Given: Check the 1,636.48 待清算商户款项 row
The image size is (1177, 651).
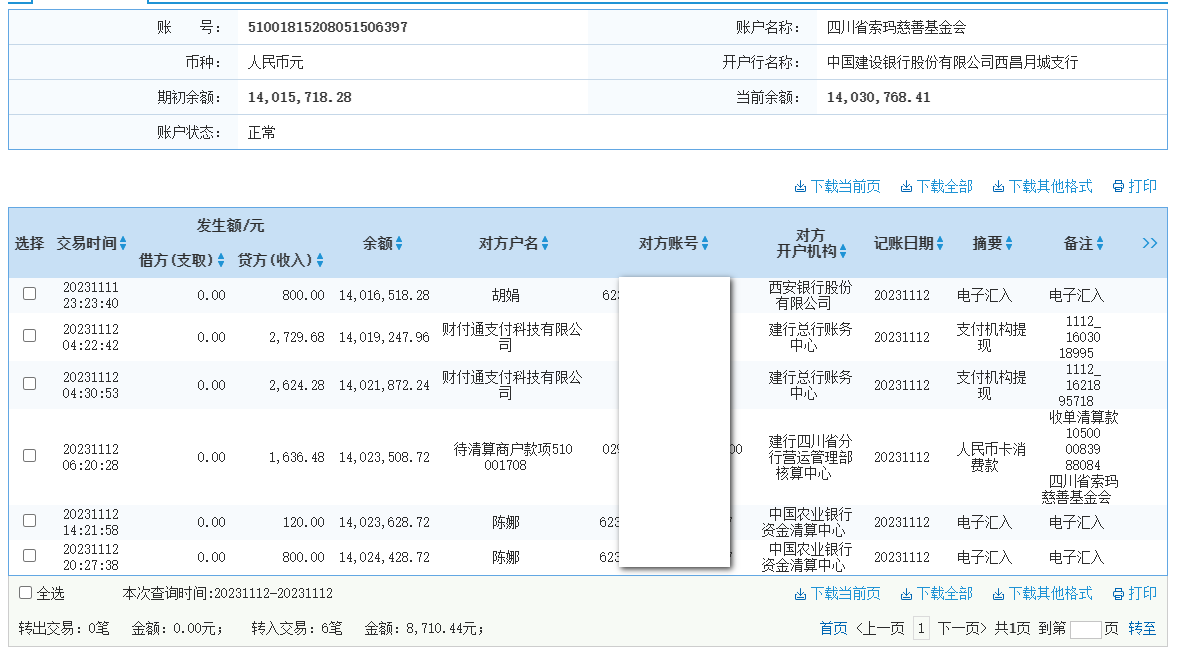Looking at the screenshot, I should [29, 456].
